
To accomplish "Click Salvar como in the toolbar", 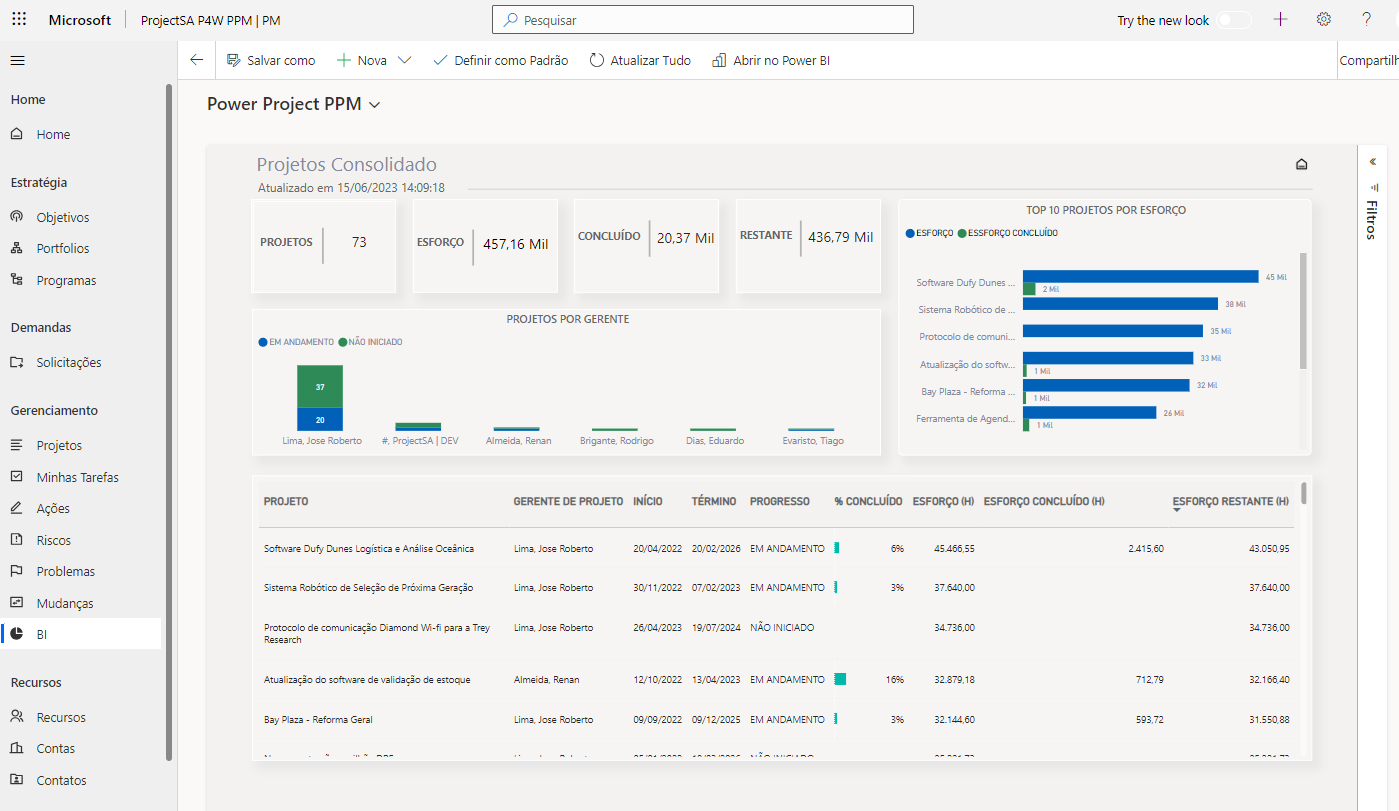I will click(x=271, y=60).
